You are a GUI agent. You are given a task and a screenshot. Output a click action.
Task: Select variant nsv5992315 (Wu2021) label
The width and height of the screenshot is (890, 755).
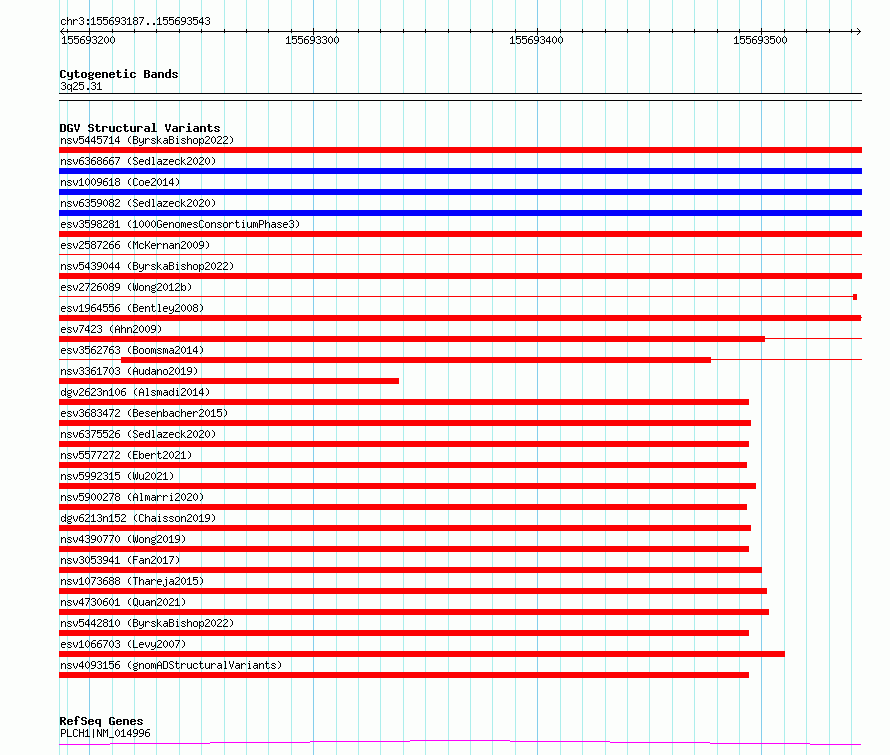click(x=117, y=476)
